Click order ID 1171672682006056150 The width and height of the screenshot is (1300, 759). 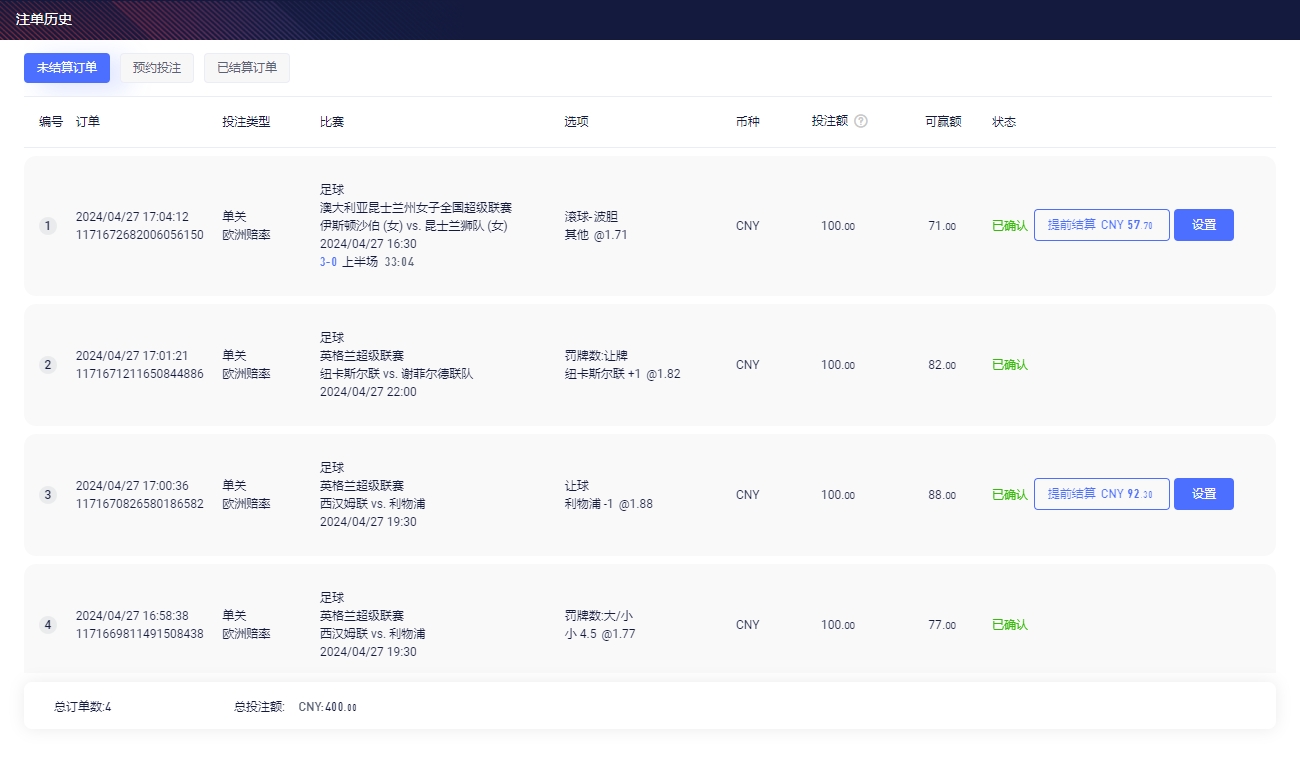click(x=140, y=235)
